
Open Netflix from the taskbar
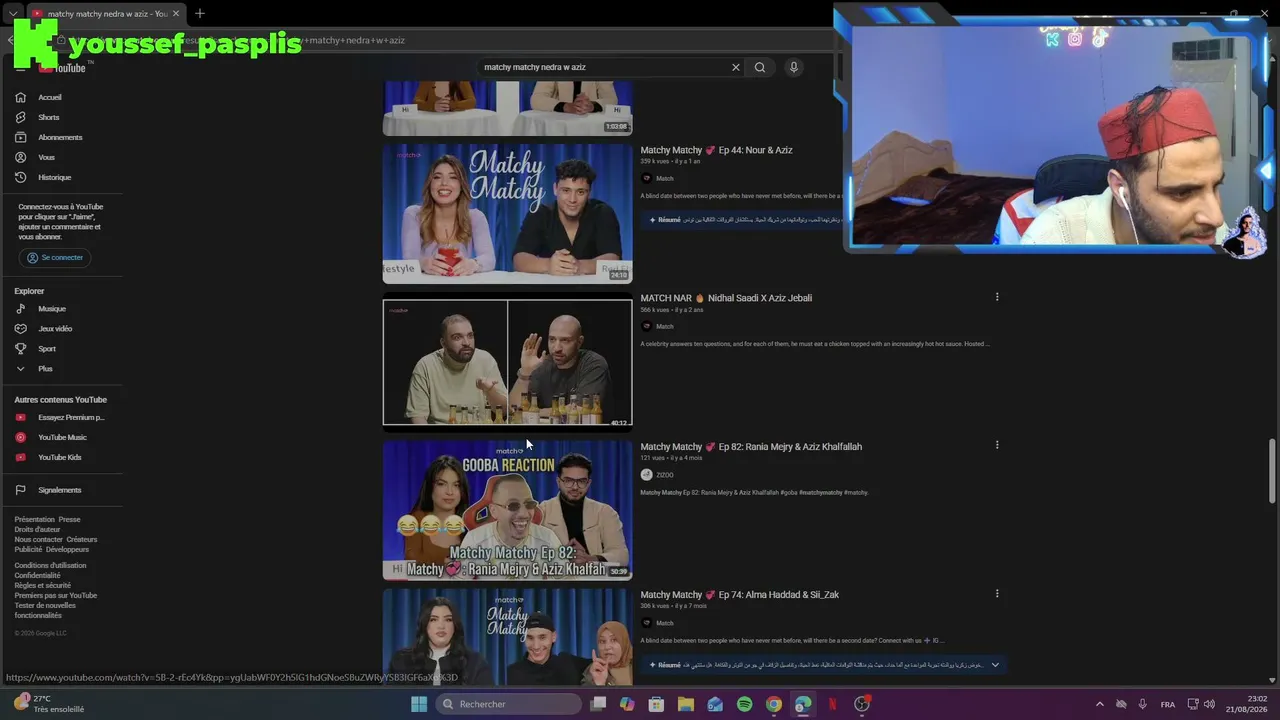coord(832,704)
